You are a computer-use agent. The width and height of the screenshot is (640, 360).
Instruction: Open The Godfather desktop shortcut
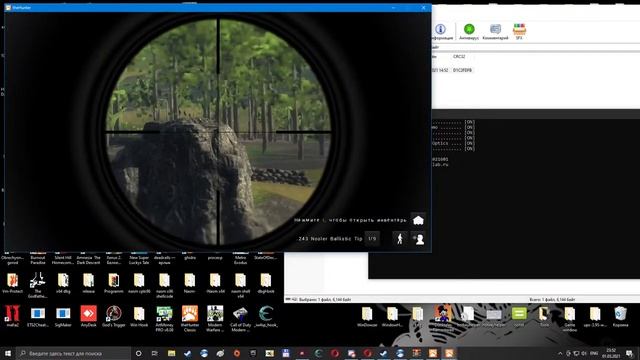pos(38,285)
